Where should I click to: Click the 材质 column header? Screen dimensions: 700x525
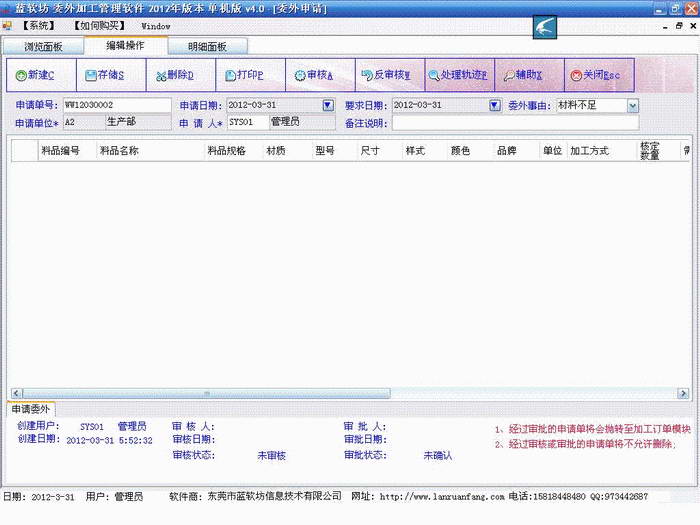[288, 151]
